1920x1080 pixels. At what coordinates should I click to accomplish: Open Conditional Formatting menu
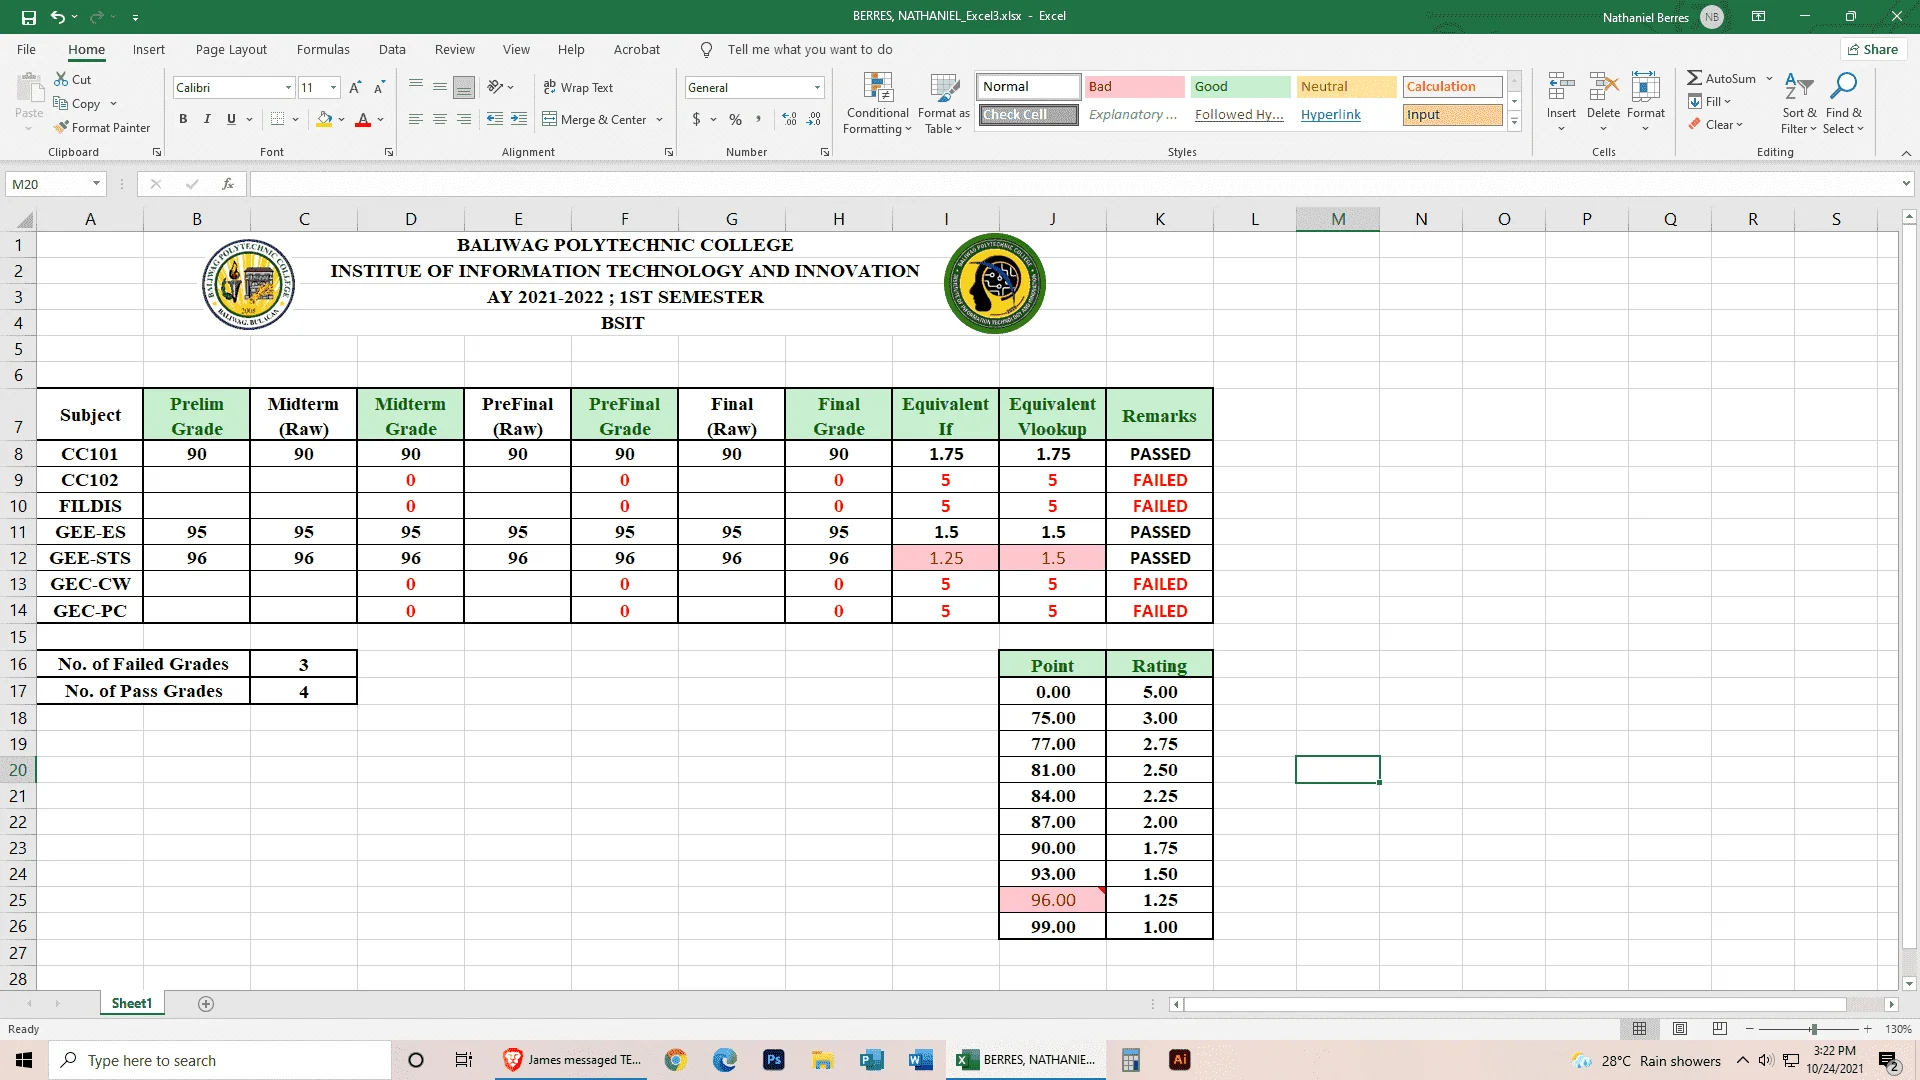[x=877, y=103]
